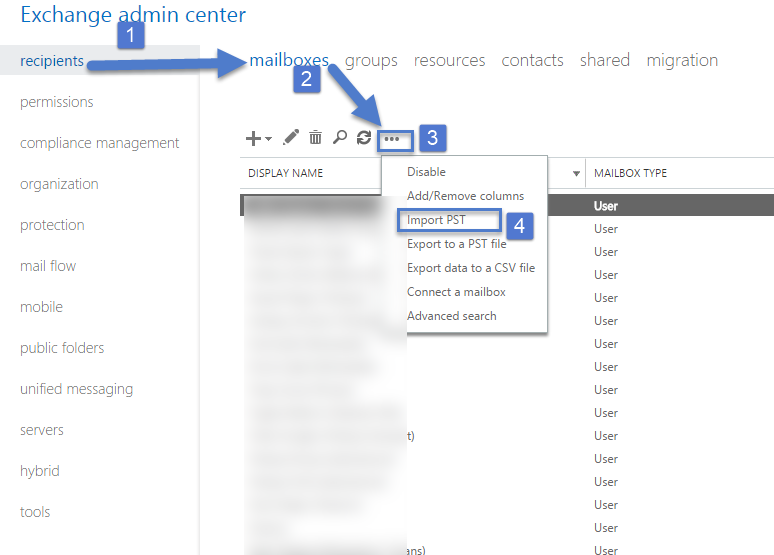
Task: Select recipients in the left navigation
Action: 52,61
